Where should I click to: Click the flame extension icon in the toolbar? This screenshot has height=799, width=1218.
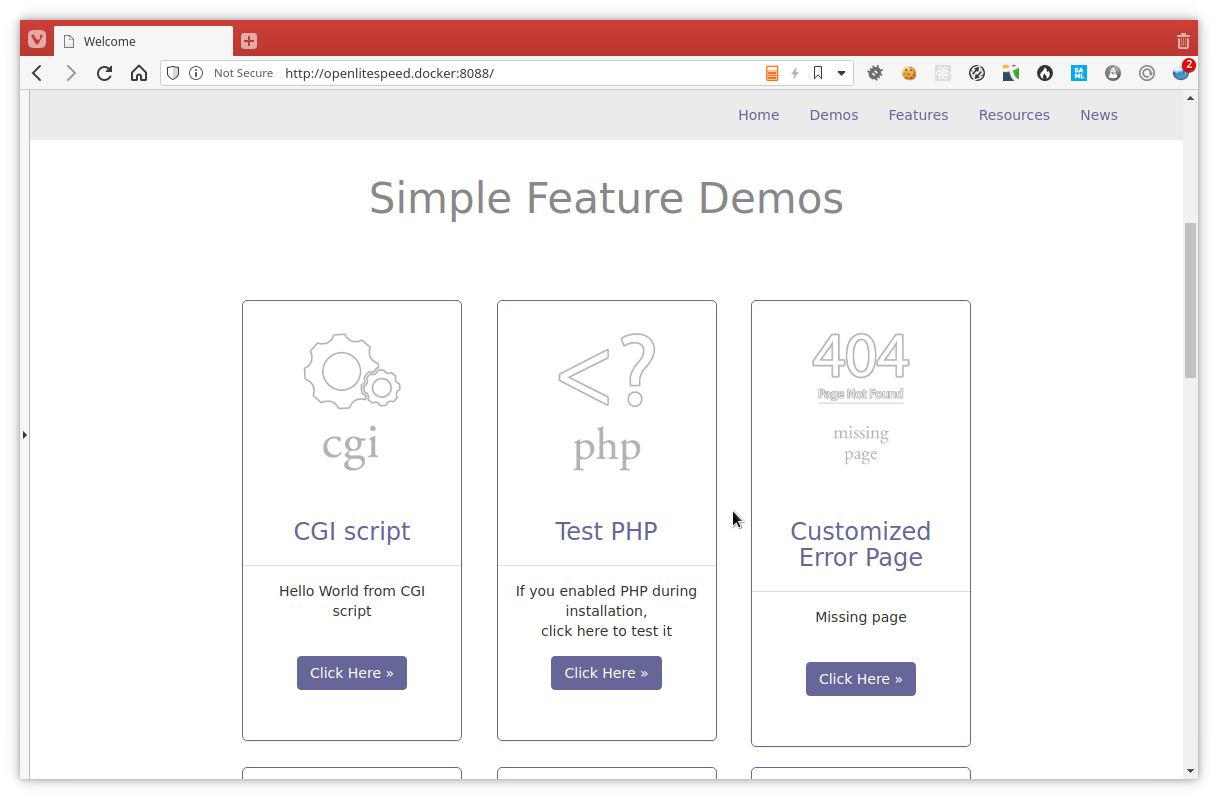coord(1044,72)
